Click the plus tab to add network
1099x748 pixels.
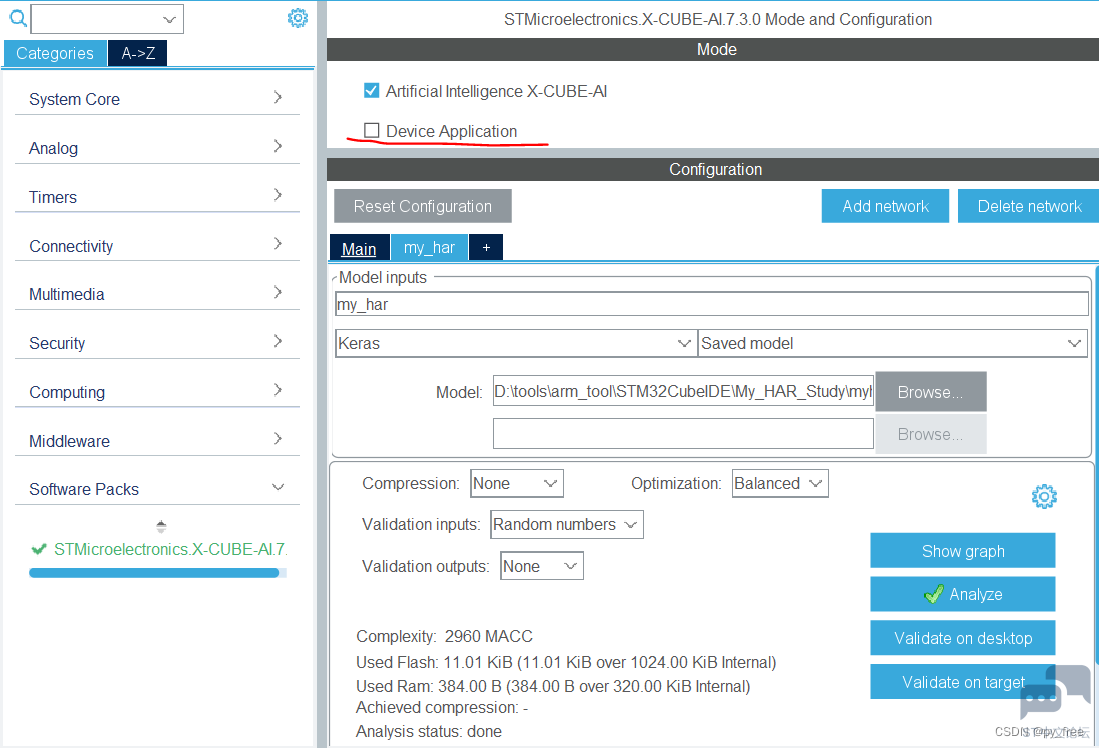[x=486, y=247]
